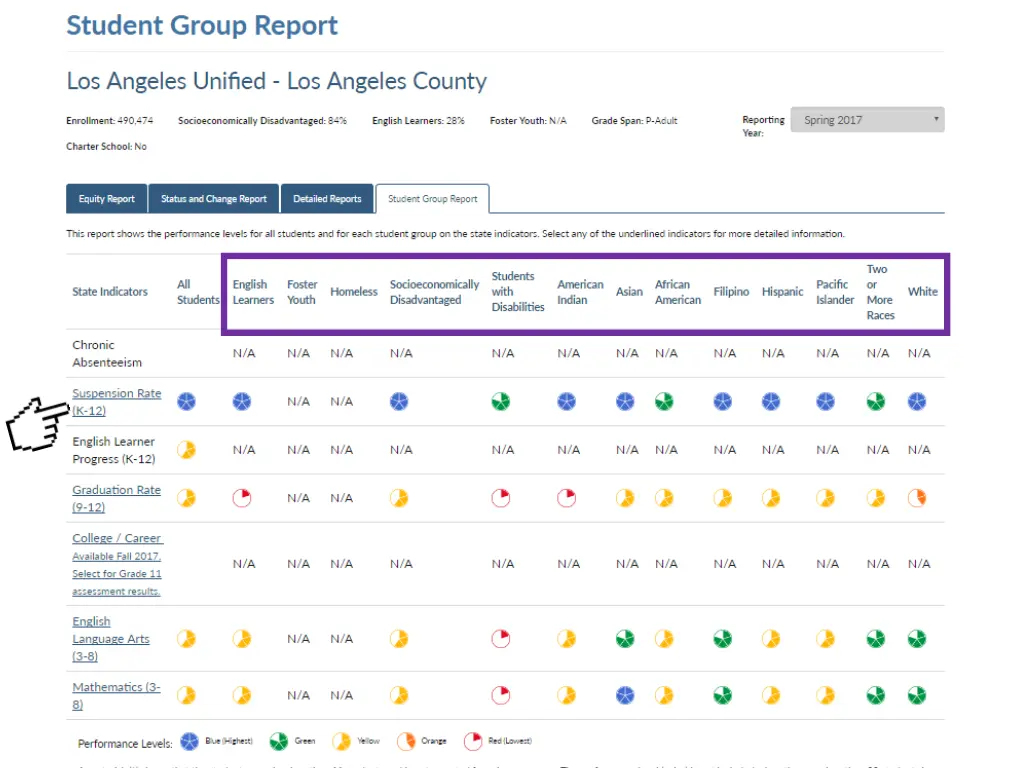Open the English Language Arts (3-8) link

(x=110, y=639)
